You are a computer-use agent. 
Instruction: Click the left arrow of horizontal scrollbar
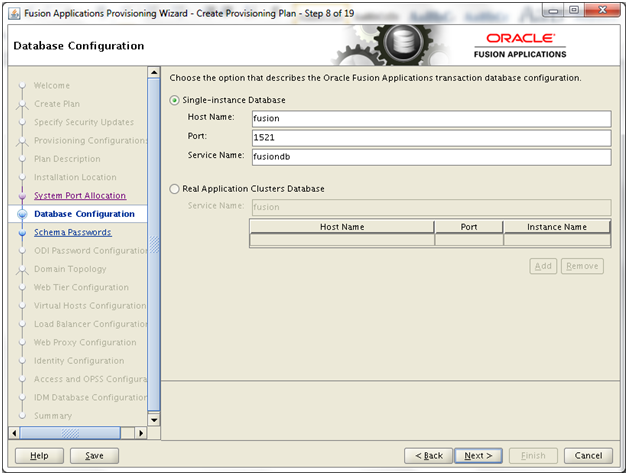14,433
